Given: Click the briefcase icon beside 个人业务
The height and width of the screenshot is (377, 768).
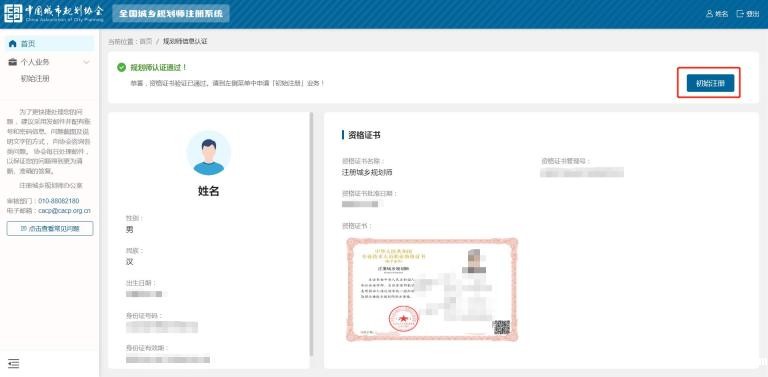Looking at the screenshot, I should click(x=13, y=62).
